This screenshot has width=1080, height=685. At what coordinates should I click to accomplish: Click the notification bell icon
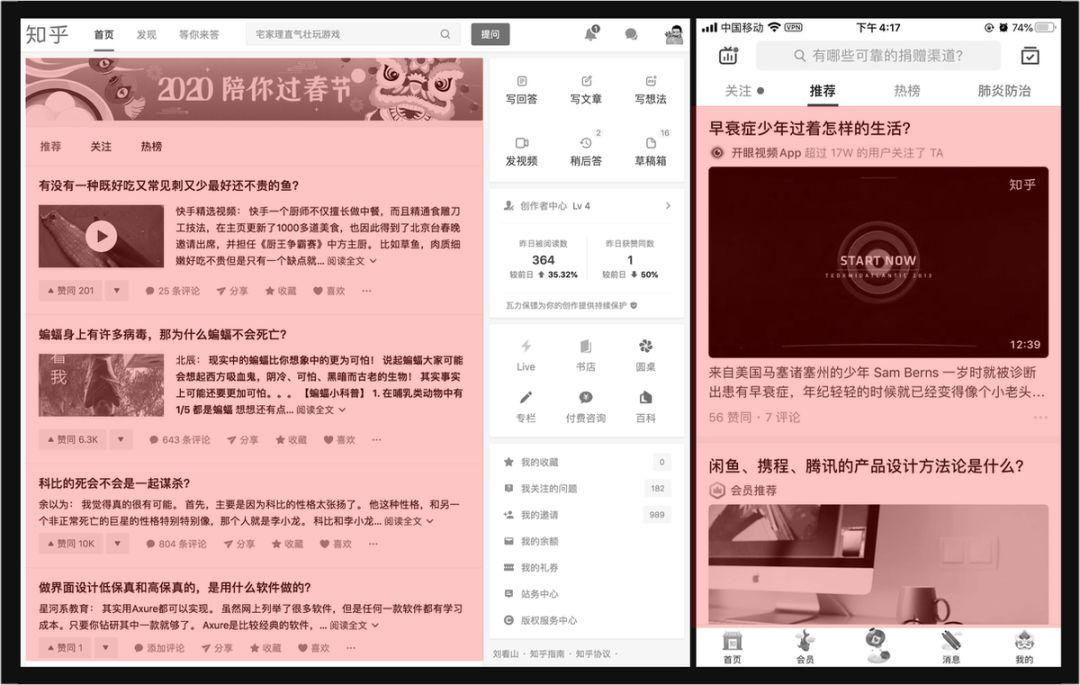tap(590, 34)
